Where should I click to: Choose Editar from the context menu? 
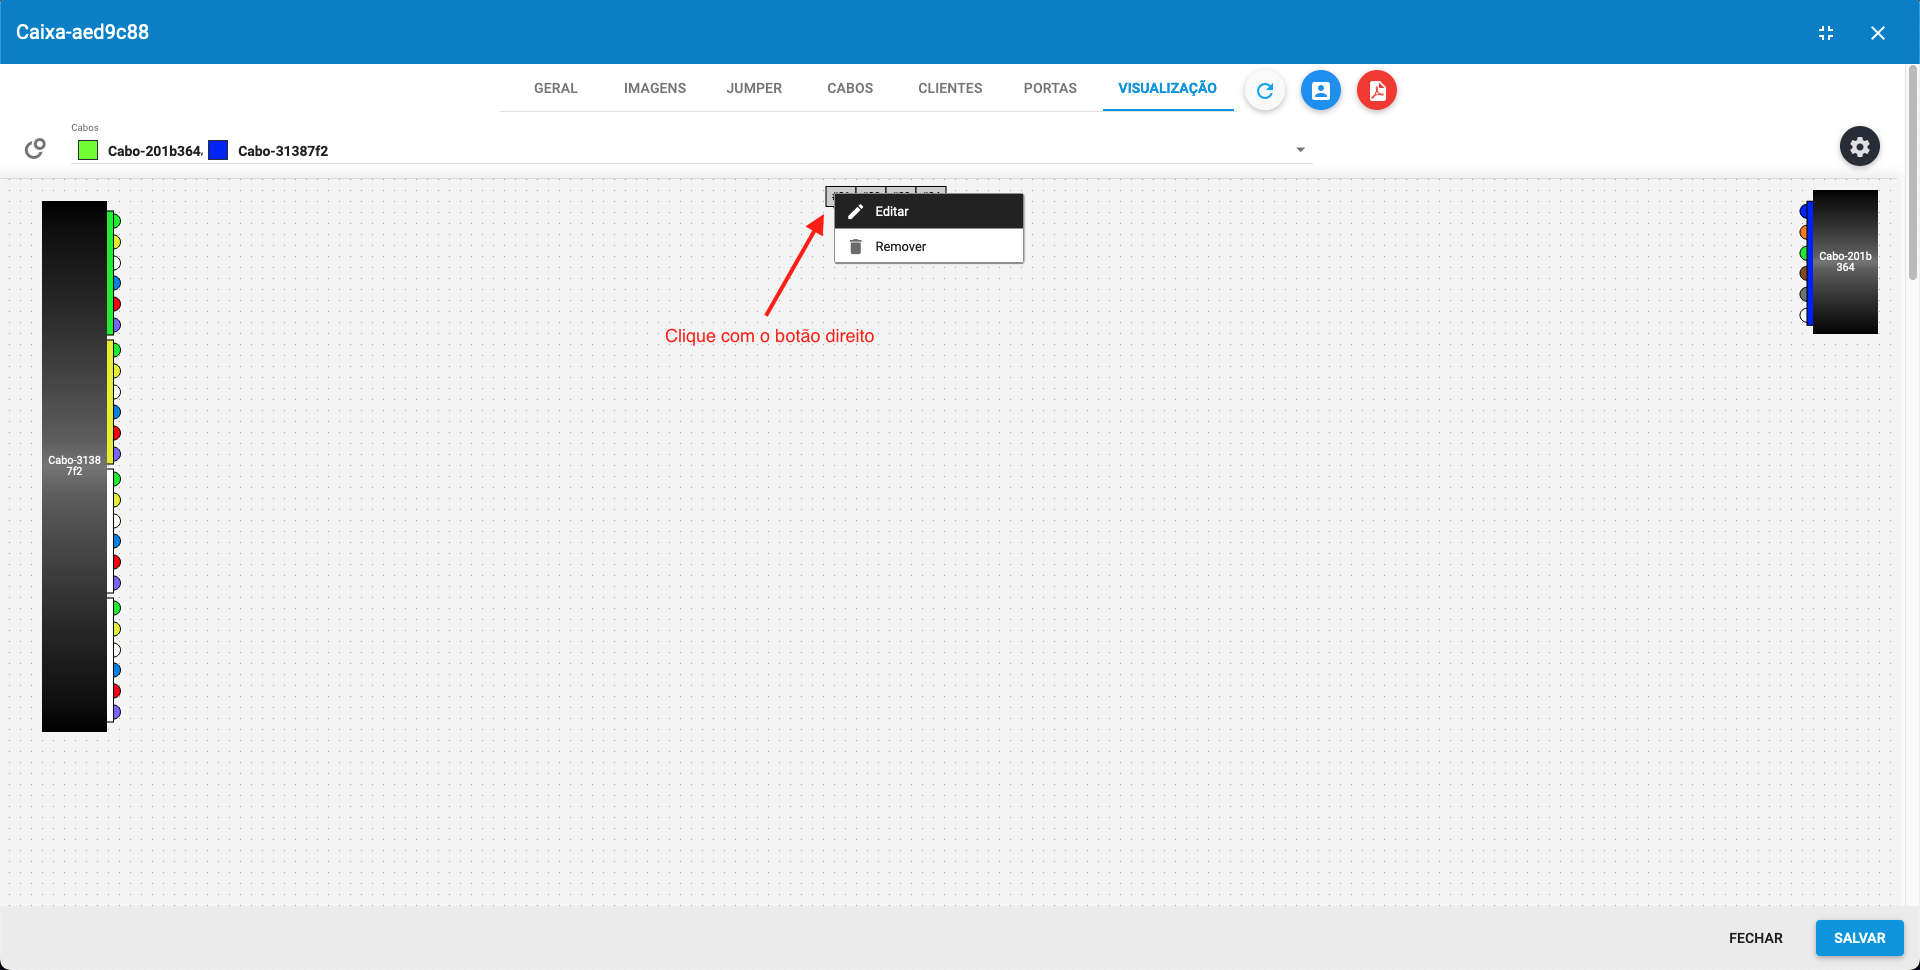[x=929, y=211]
